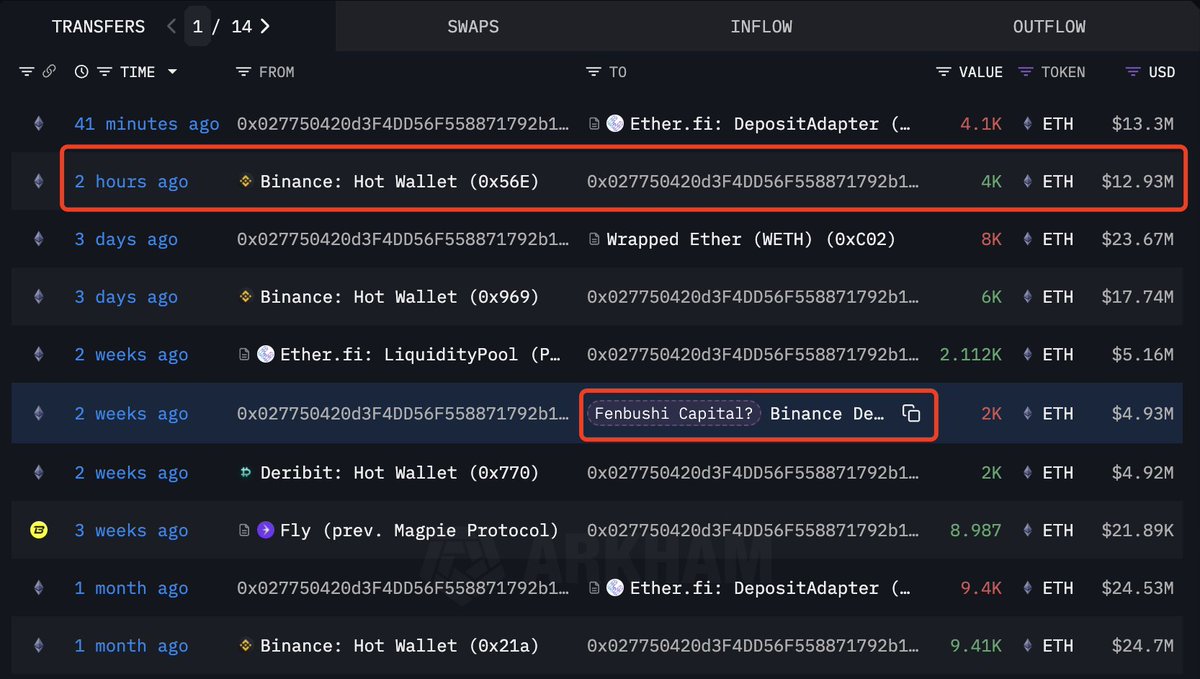Click the $4.92M USD amount
1200x679 pixels.
pos(1142,472)
